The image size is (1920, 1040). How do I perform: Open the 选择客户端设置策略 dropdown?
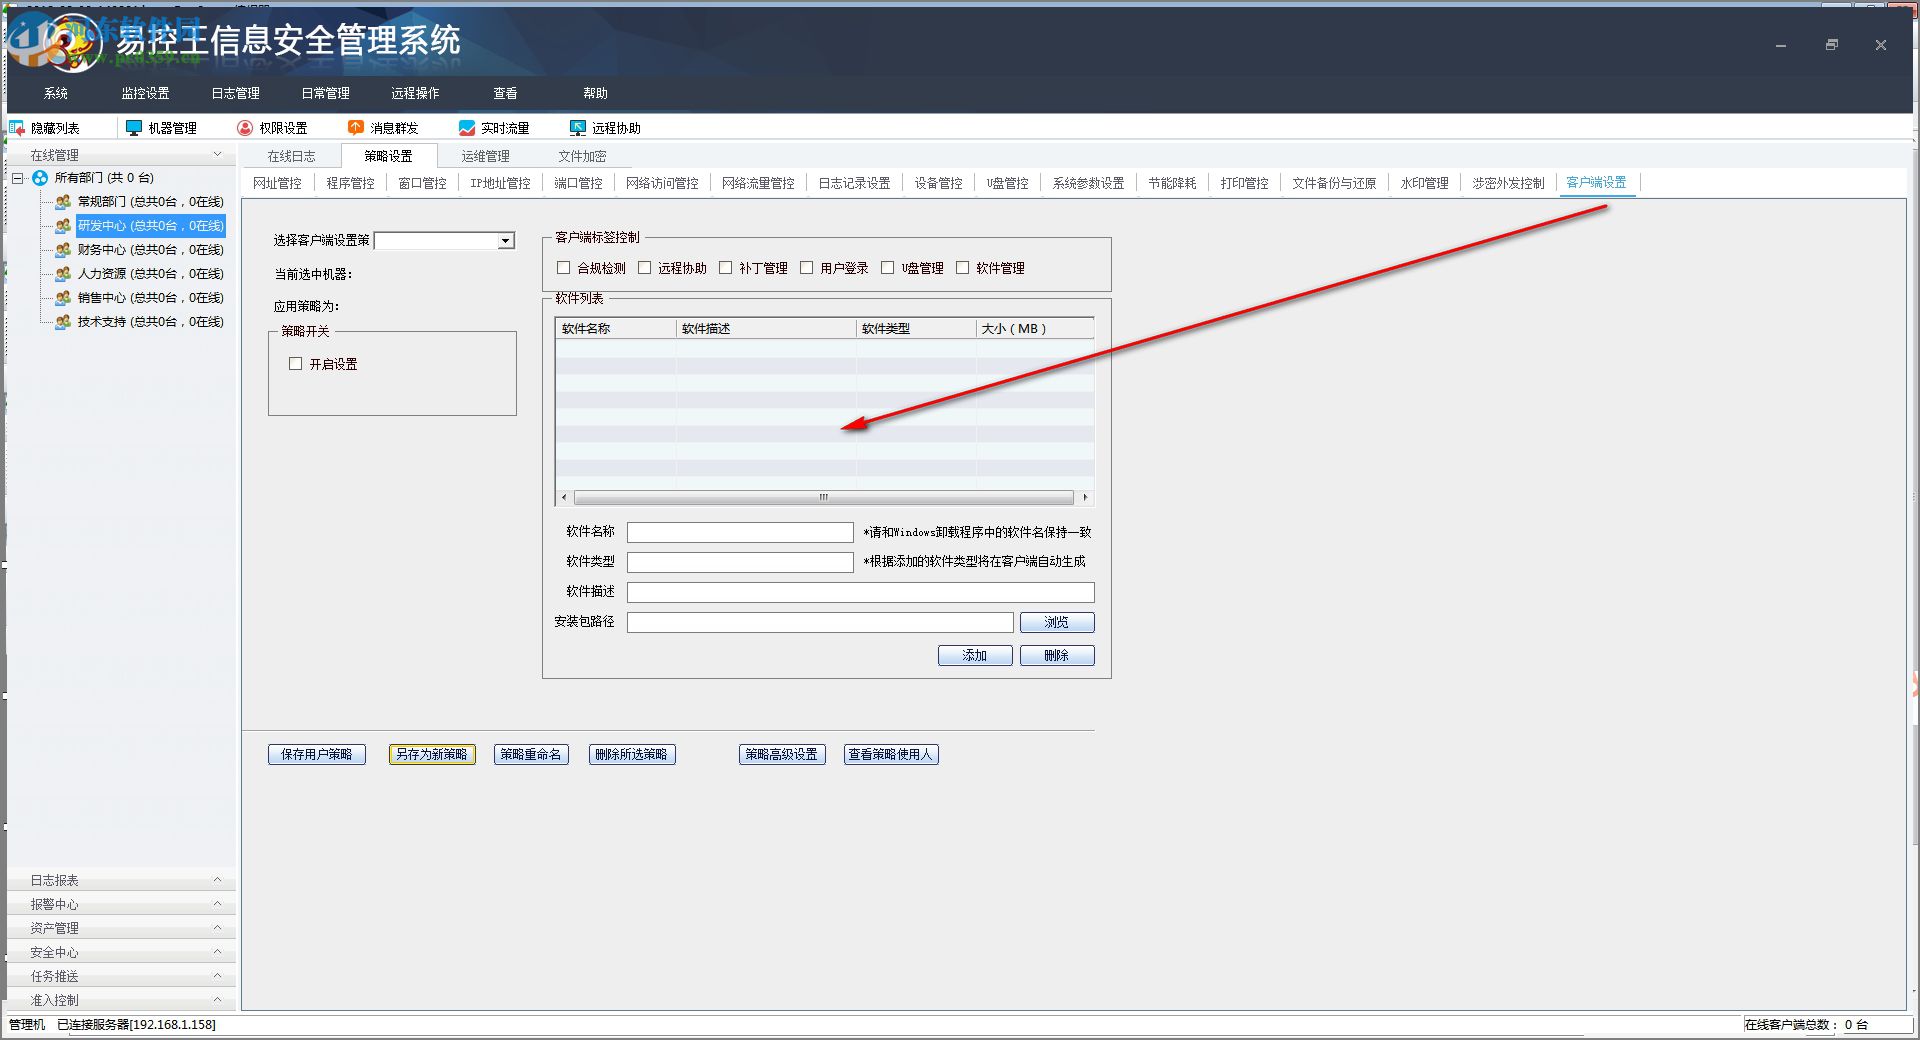pyautogui.click(x=506, y=241)
